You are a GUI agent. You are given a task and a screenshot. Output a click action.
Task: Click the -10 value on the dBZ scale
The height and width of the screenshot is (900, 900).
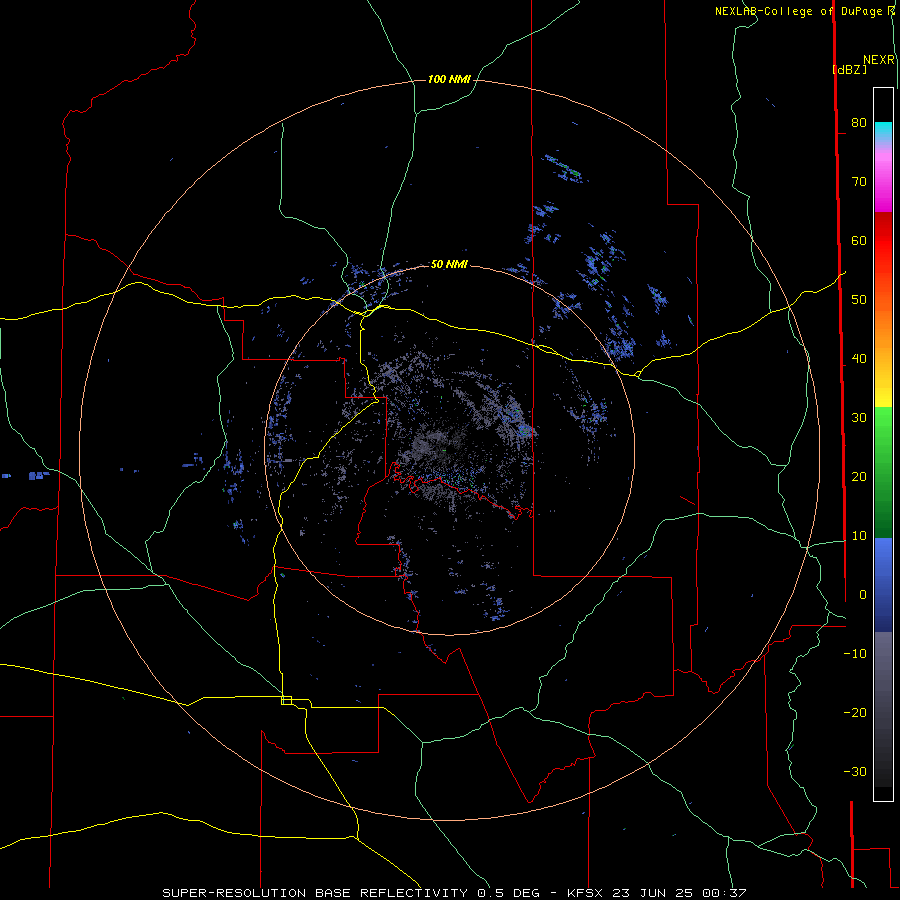point(855,653)
